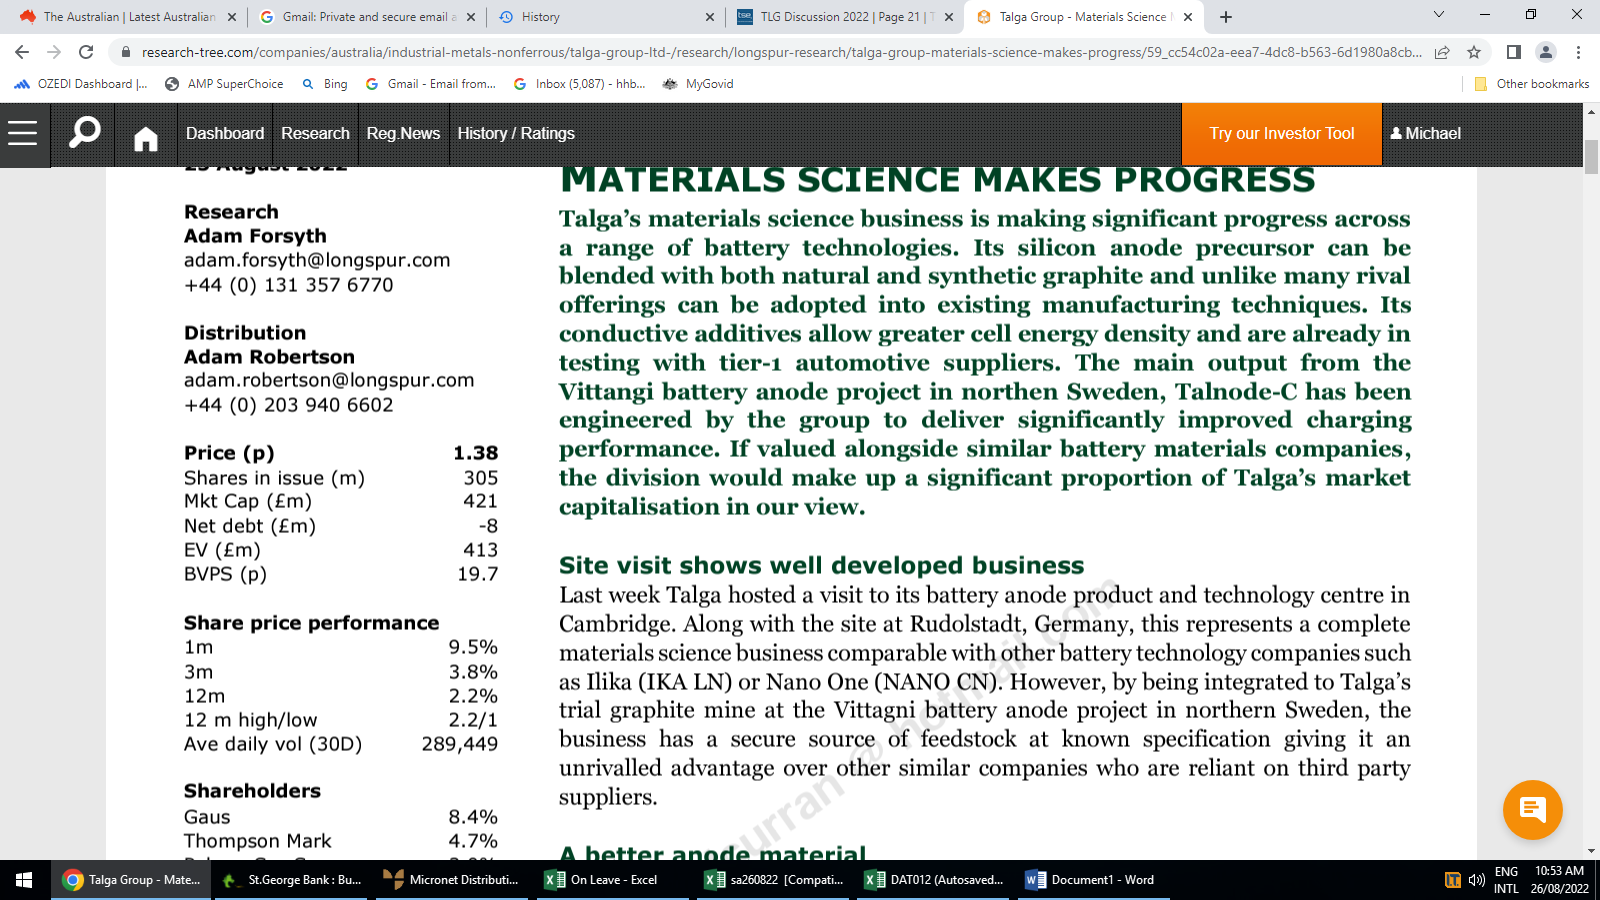Open Research in site navigation
1600x900 pixels.
click(315, 133)
